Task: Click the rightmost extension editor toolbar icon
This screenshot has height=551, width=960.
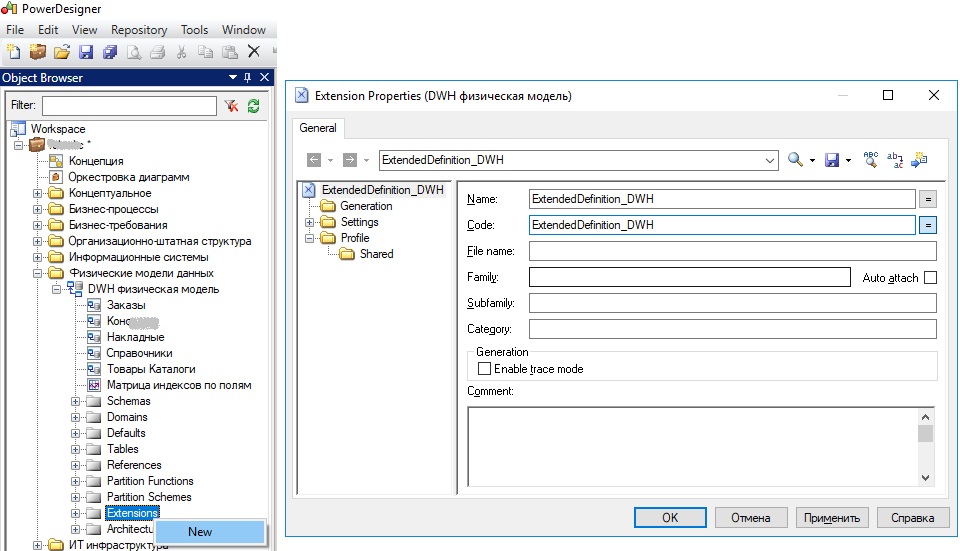Action: coord(919,160)
